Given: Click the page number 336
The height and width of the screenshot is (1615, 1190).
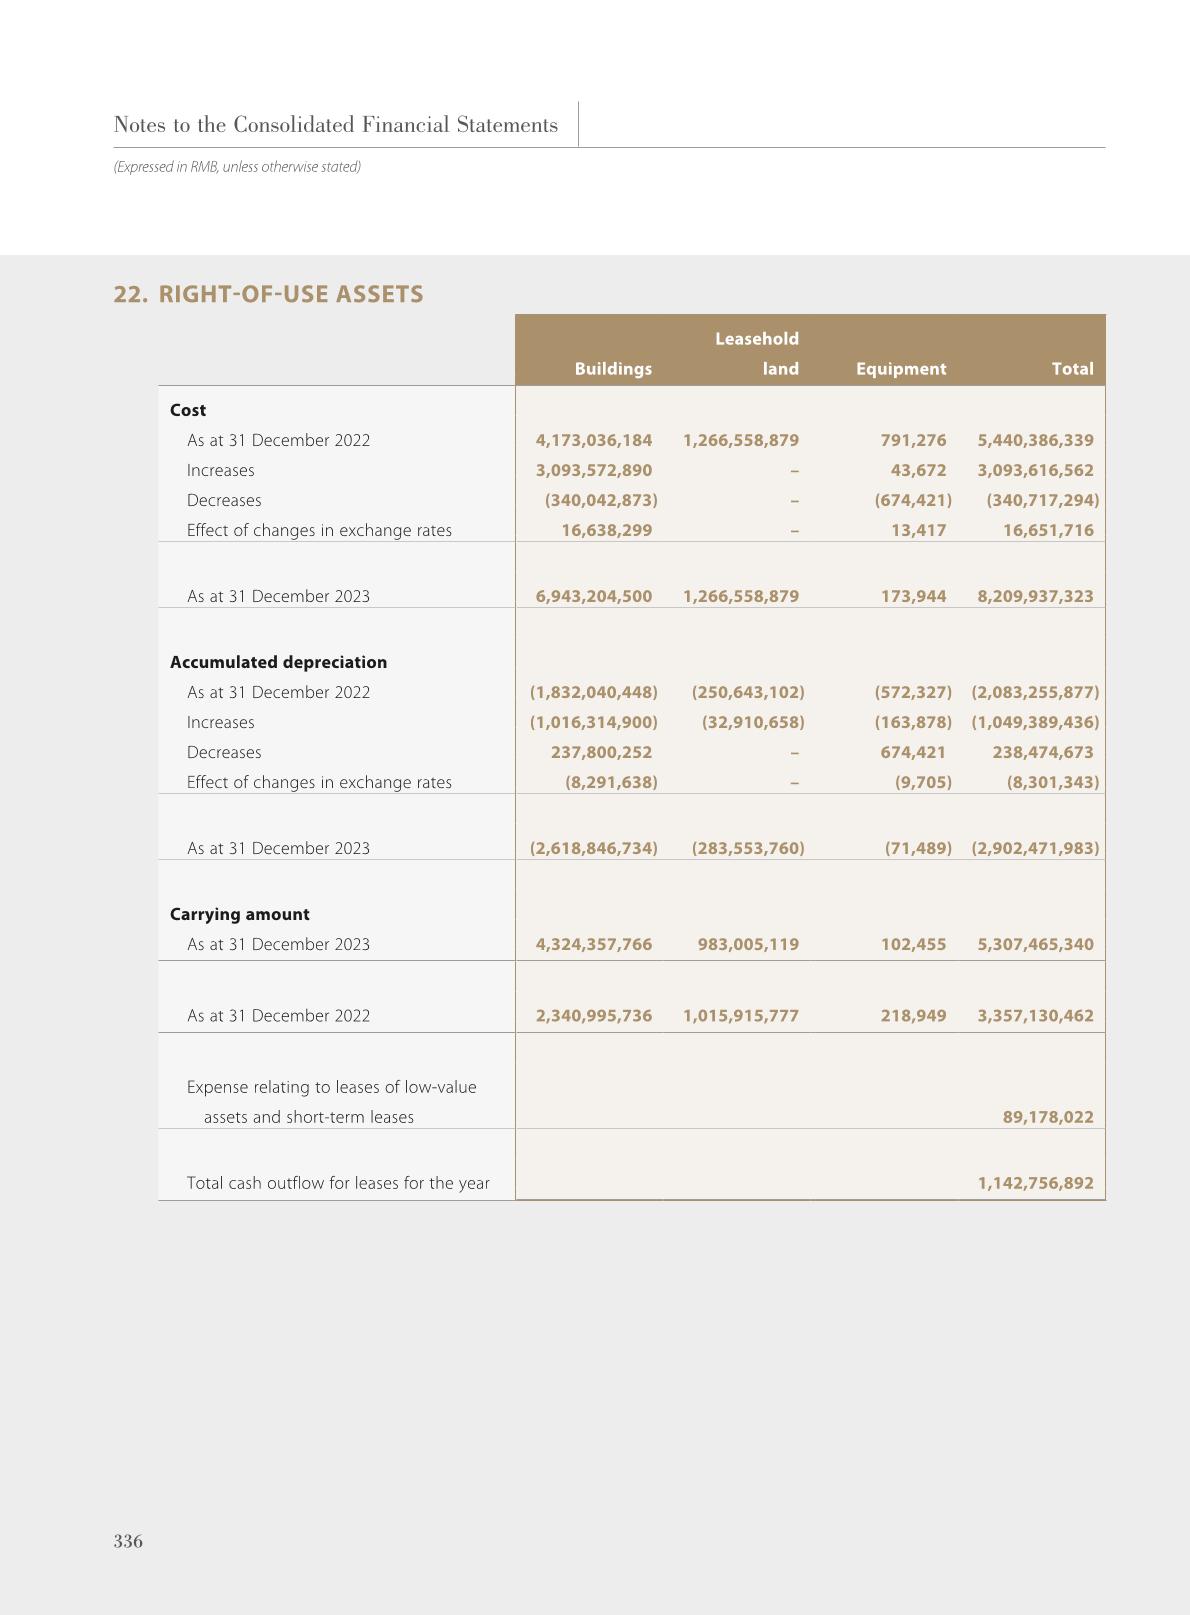Looking at the screenshot, I should [128, 1541].
